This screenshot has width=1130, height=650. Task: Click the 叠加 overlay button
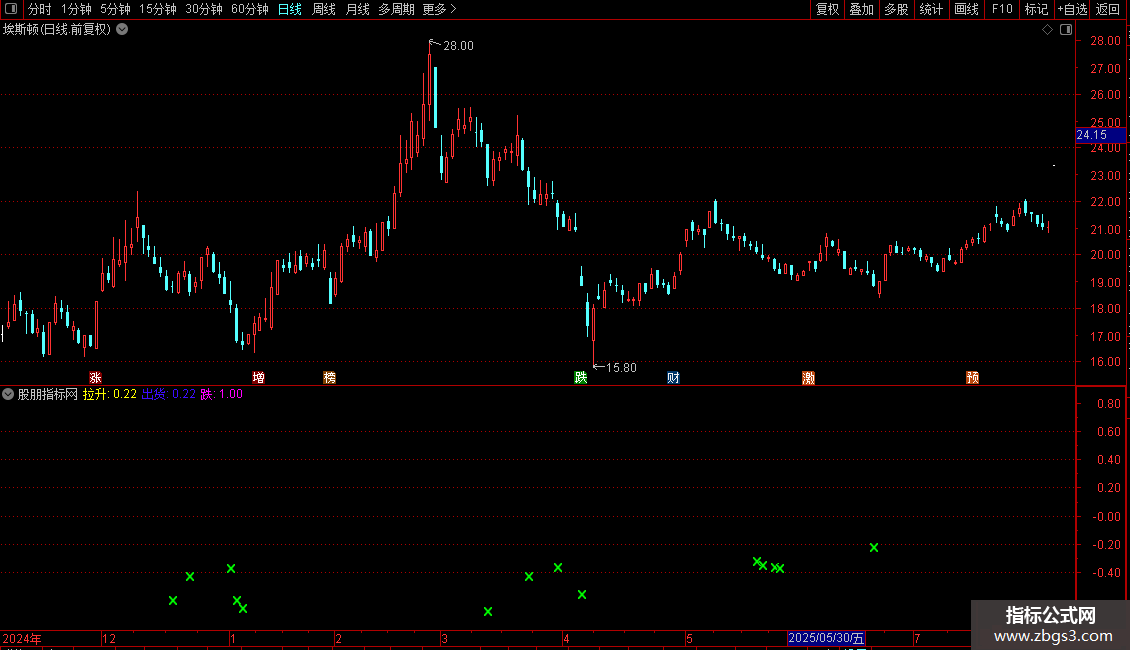tap(861, 9)
